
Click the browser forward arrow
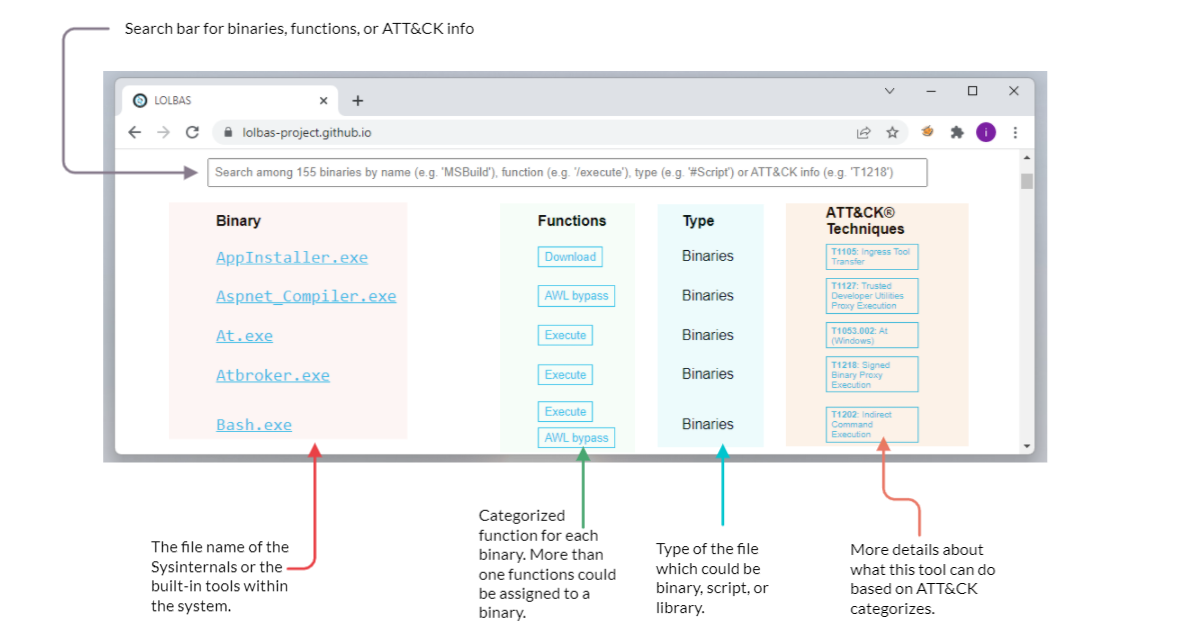(164, 132)
